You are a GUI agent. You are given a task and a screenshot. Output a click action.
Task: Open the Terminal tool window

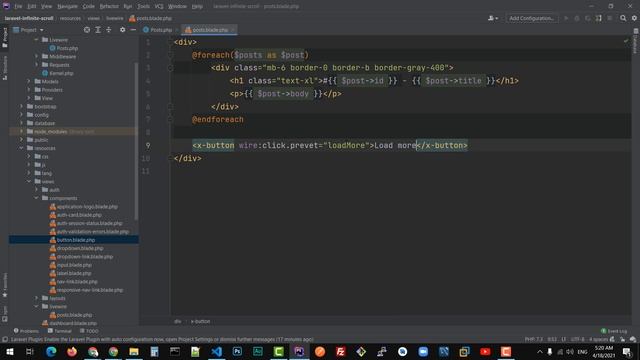[x=60, y=331]
